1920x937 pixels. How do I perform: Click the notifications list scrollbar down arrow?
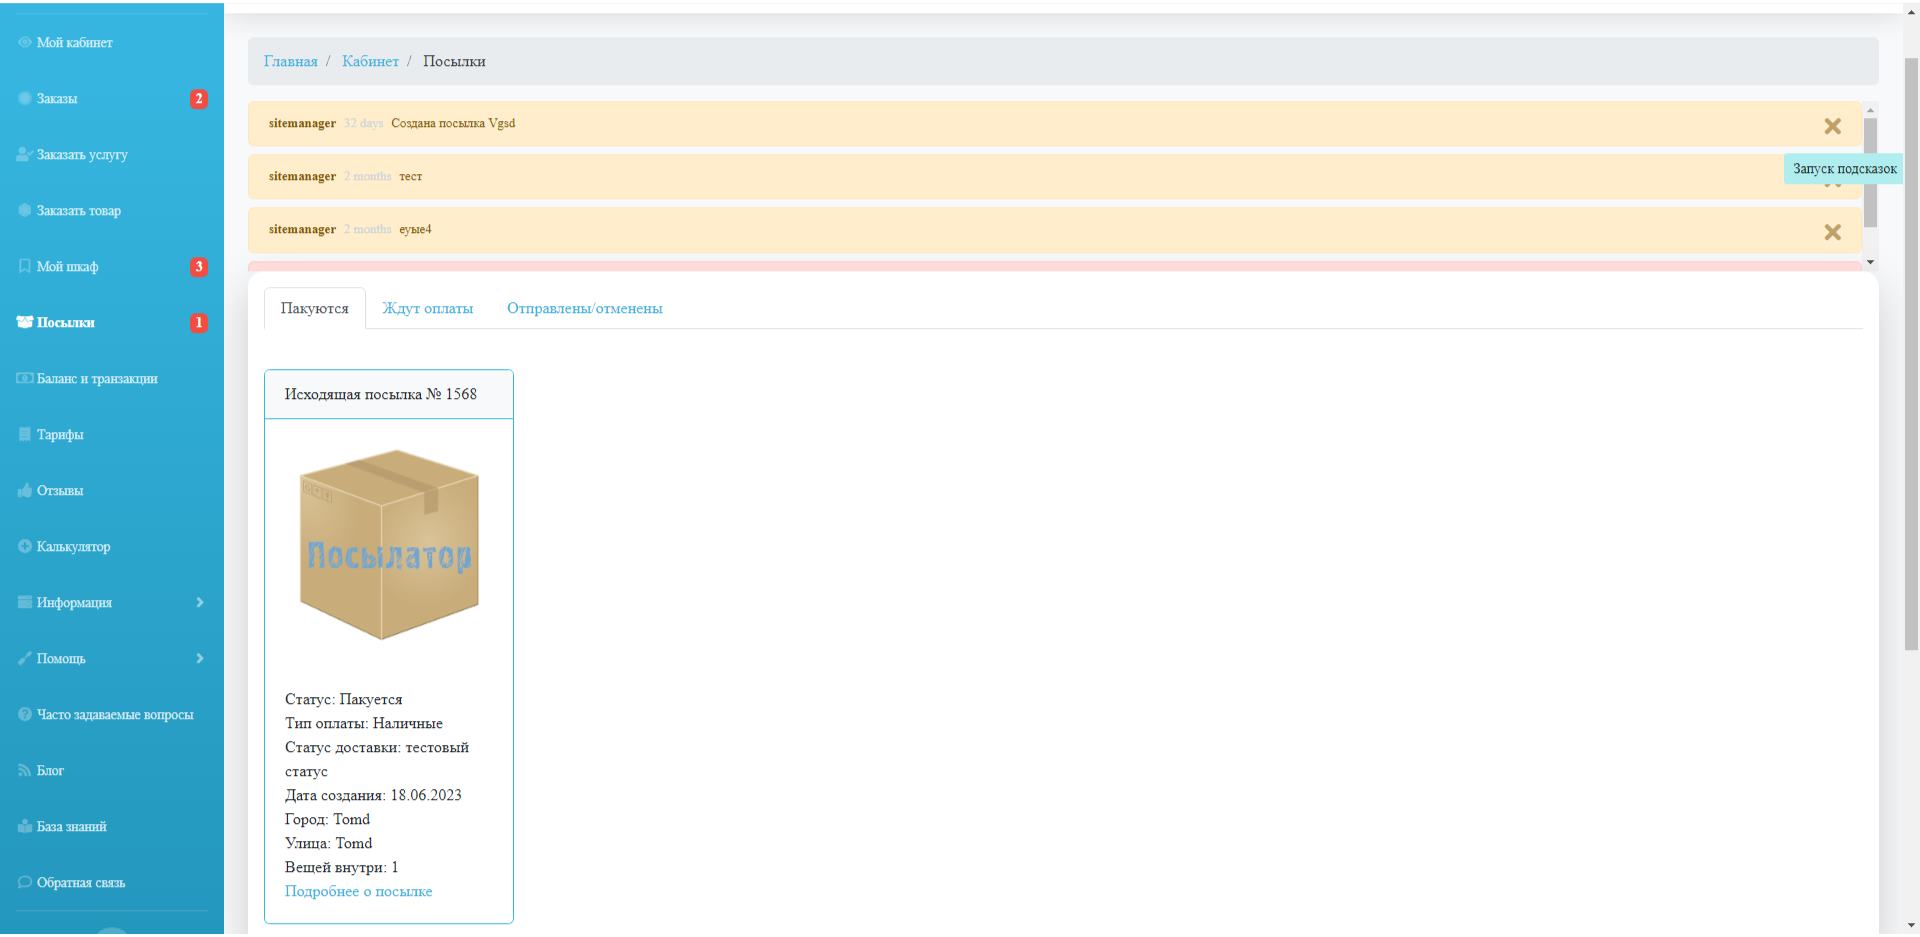(x=1870, y=262)
